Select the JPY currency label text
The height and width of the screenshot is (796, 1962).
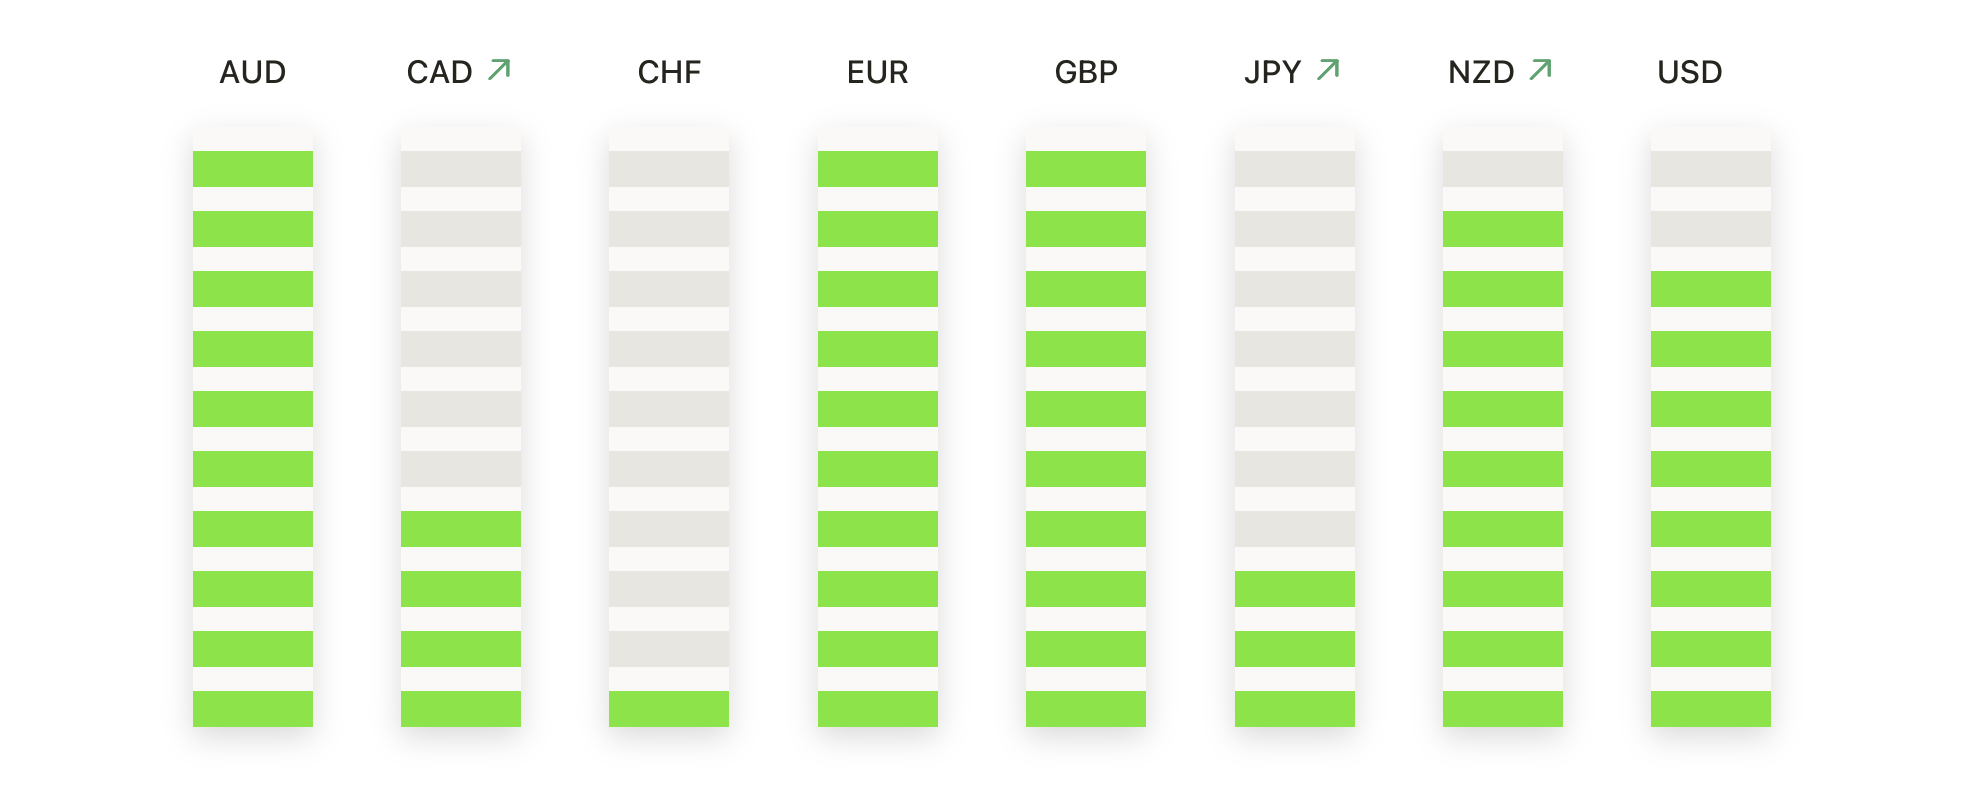1273,72
